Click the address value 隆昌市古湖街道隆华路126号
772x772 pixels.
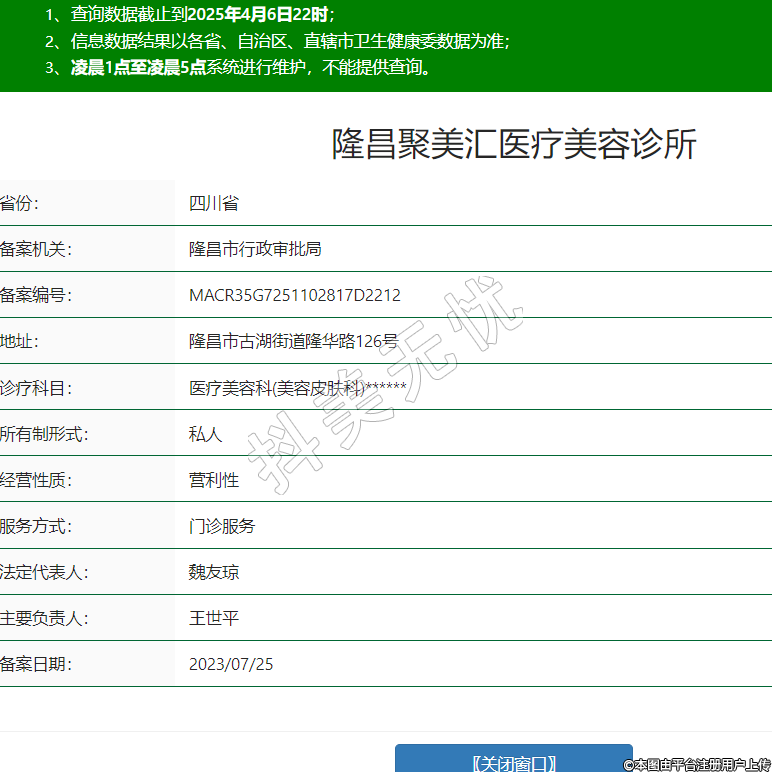293,341
